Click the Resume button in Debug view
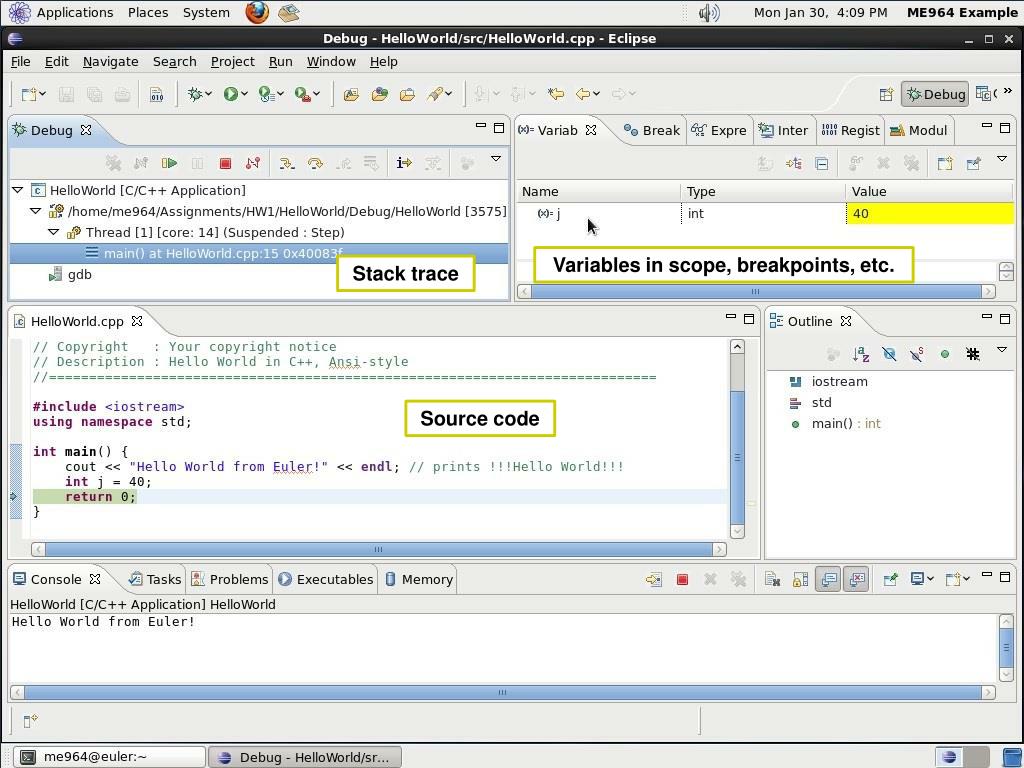Screen dimensions: 1024x768 click(x=169, y=163)
